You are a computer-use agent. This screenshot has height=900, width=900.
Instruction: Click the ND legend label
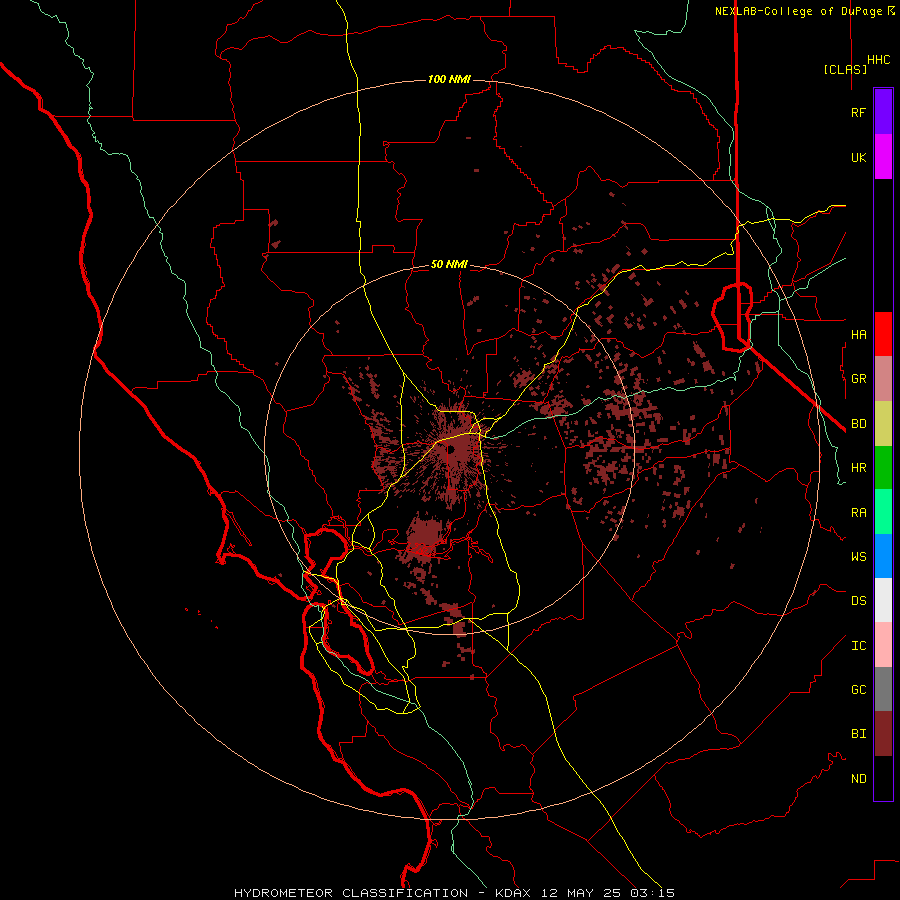(858, 779)
